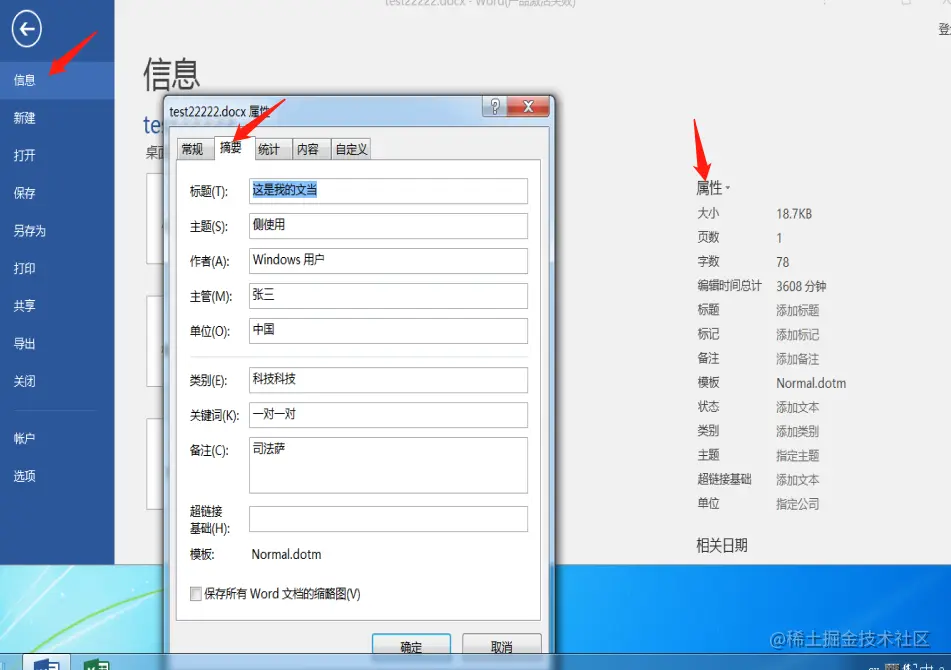Expand the 属性 properties dropdown
This screenshot has height=670, width=951.
[713, 188]
